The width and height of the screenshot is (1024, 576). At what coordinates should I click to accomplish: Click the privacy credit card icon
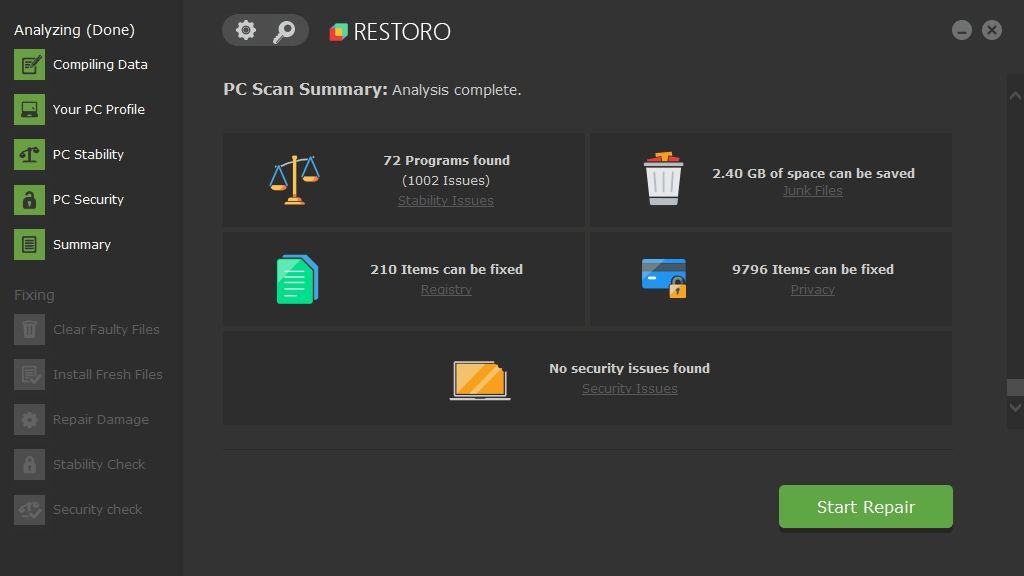[664, 278]
